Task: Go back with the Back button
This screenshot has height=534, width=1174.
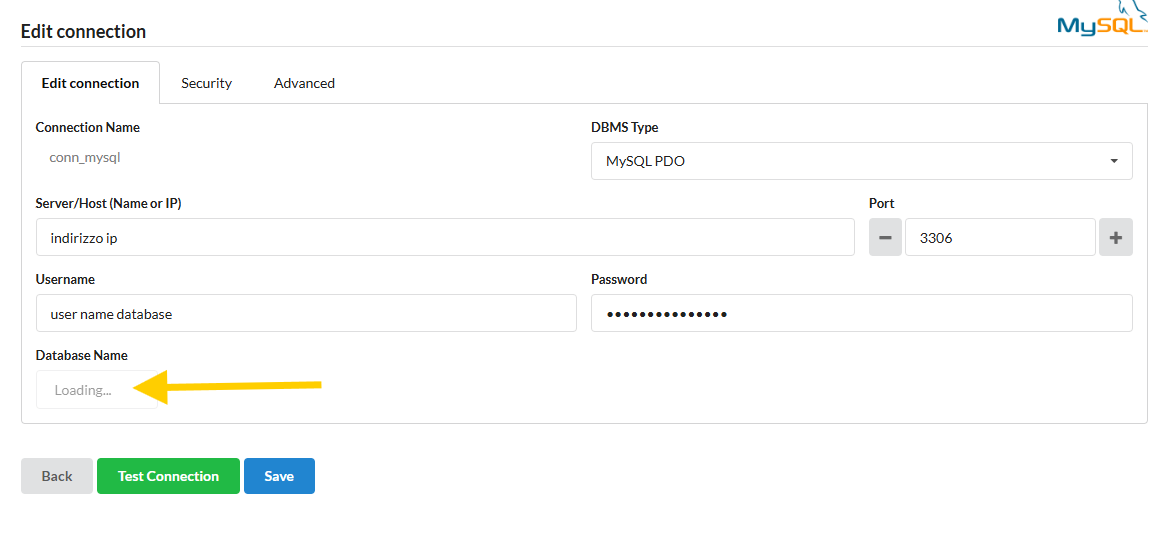Action: tap(57, 476)
